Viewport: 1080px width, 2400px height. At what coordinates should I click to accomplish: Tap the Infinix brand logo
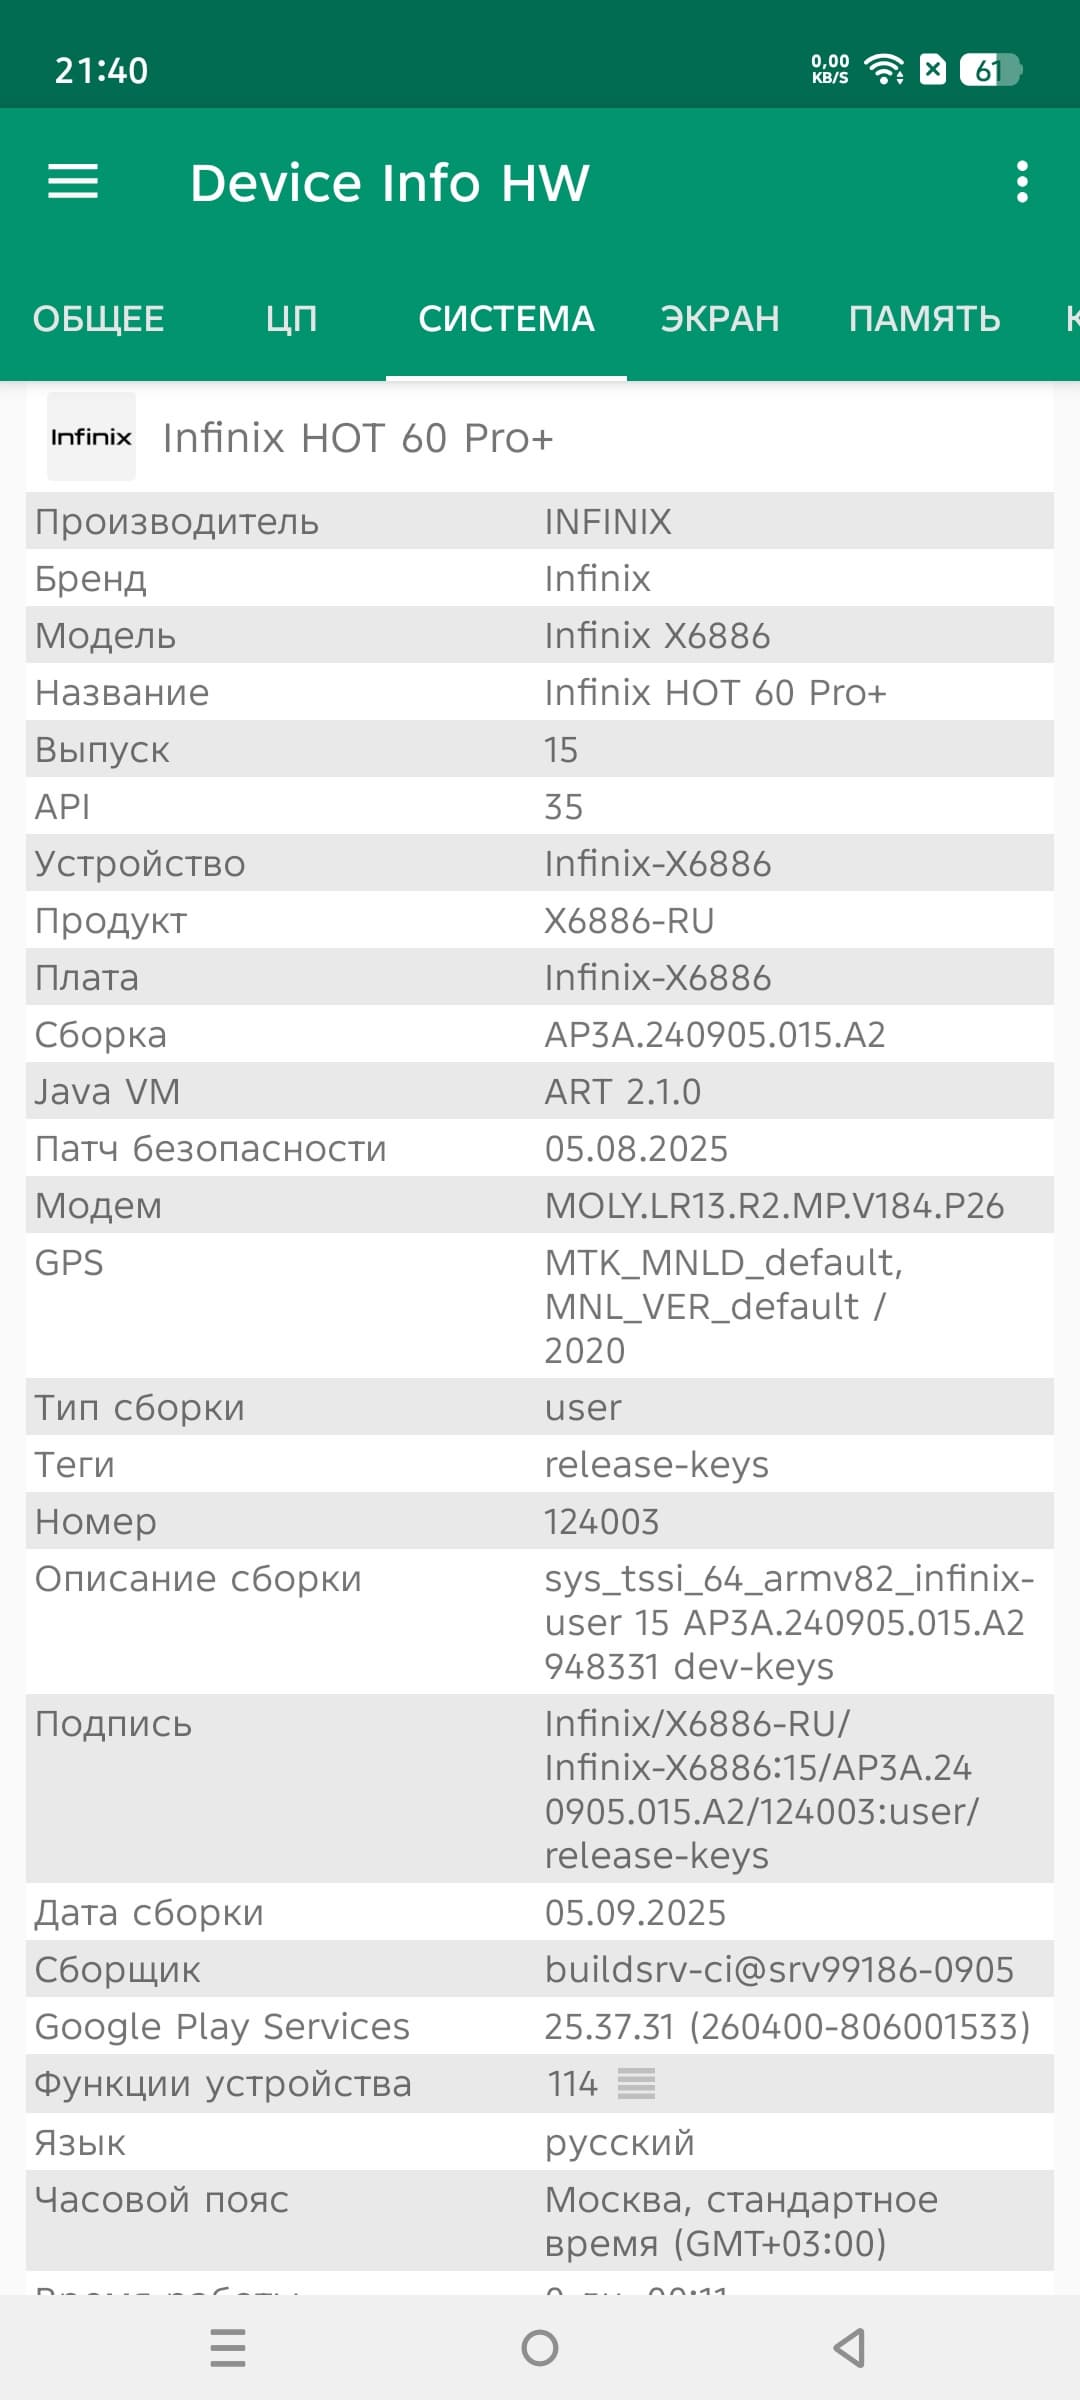[x=91, y=437]
